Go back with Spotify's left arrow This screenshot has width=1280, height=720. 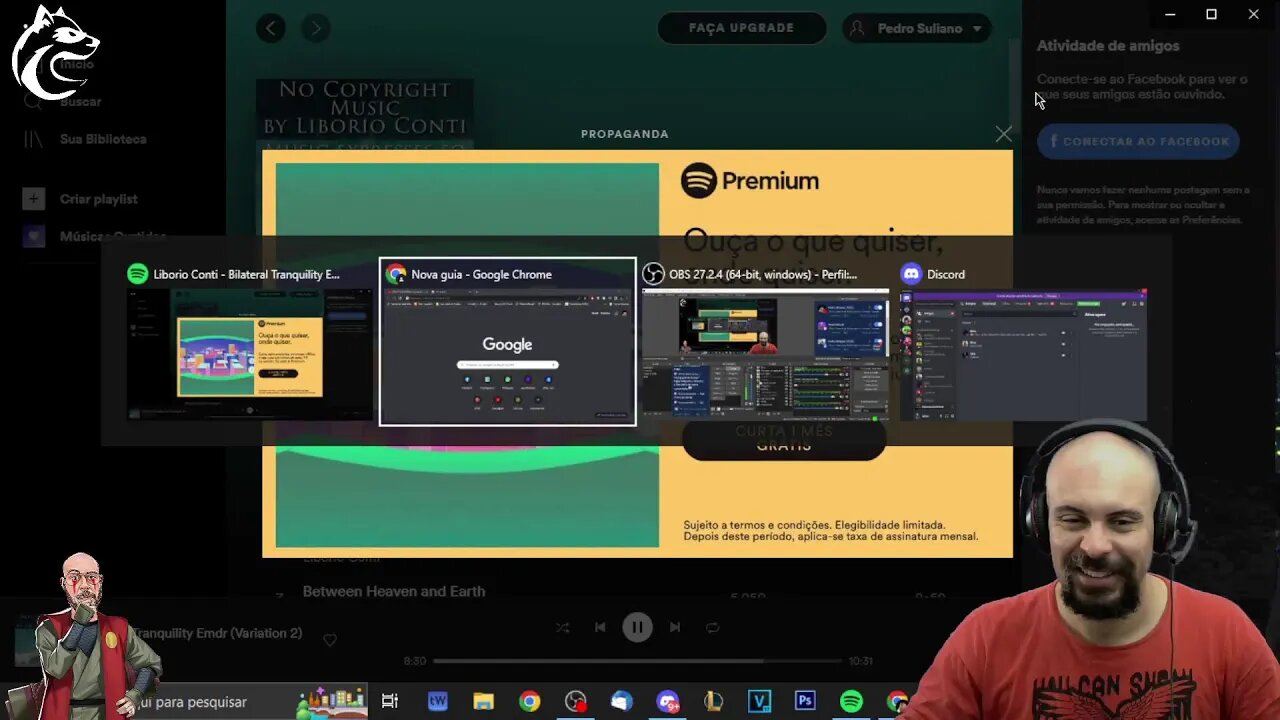point(271,28)
